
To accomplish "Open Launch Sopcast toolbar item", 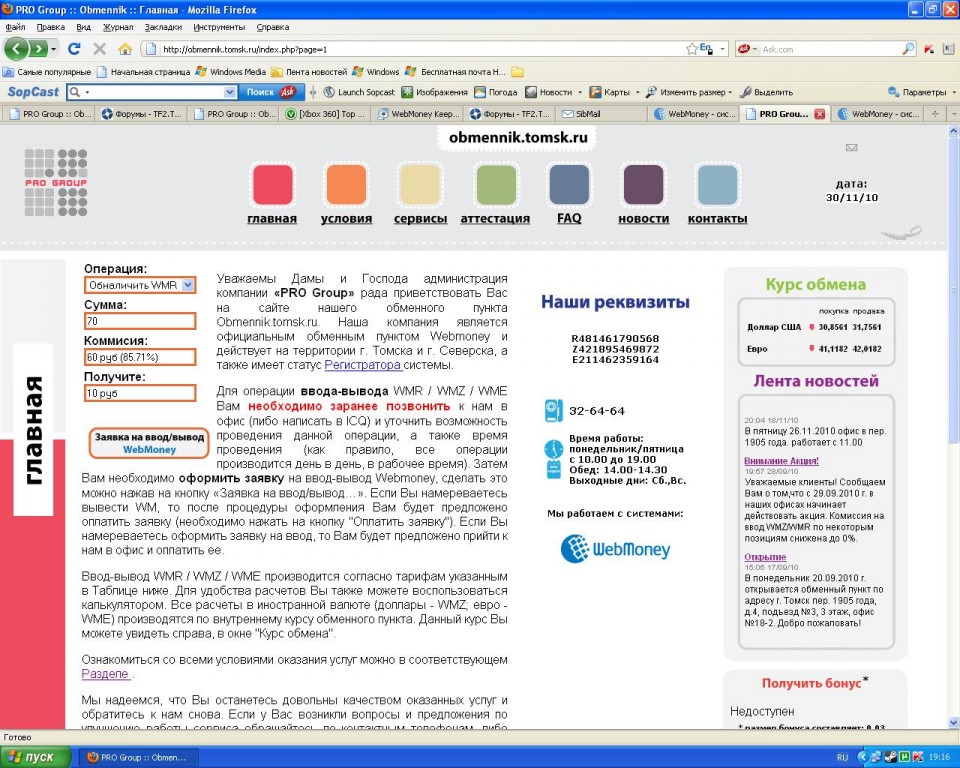I will click(x=359, y=92).
